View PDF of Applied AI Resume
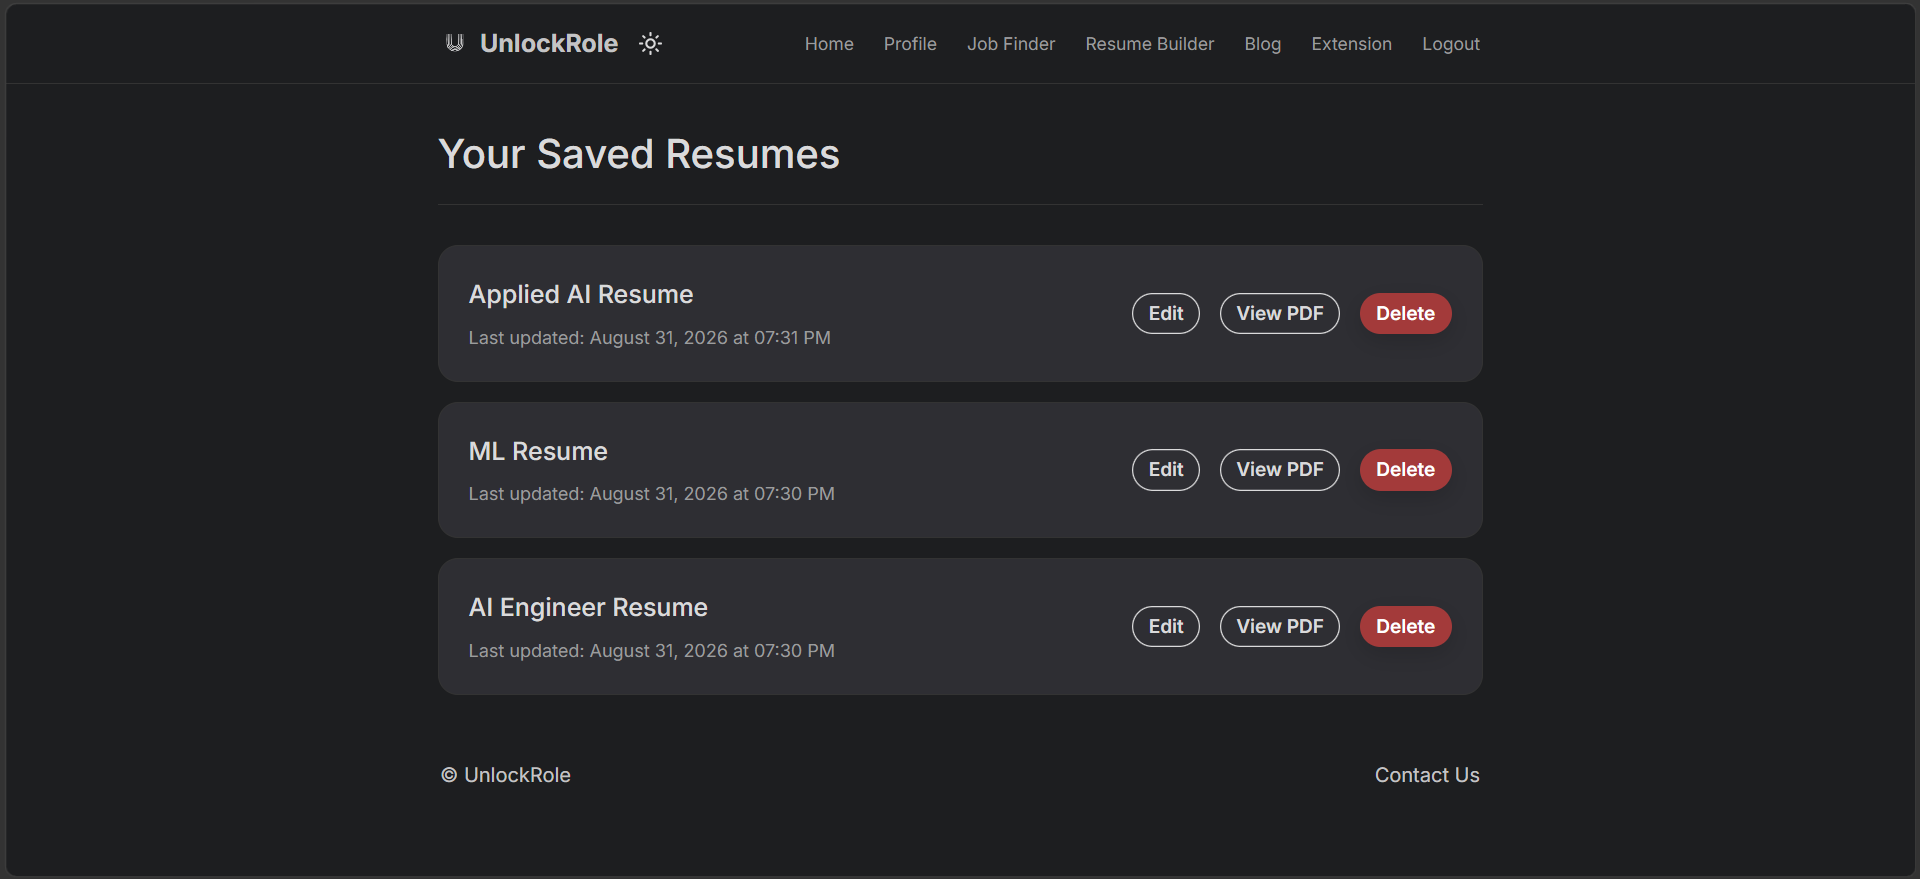Viewport: 1920px width, 879px height. point(1280,313)
